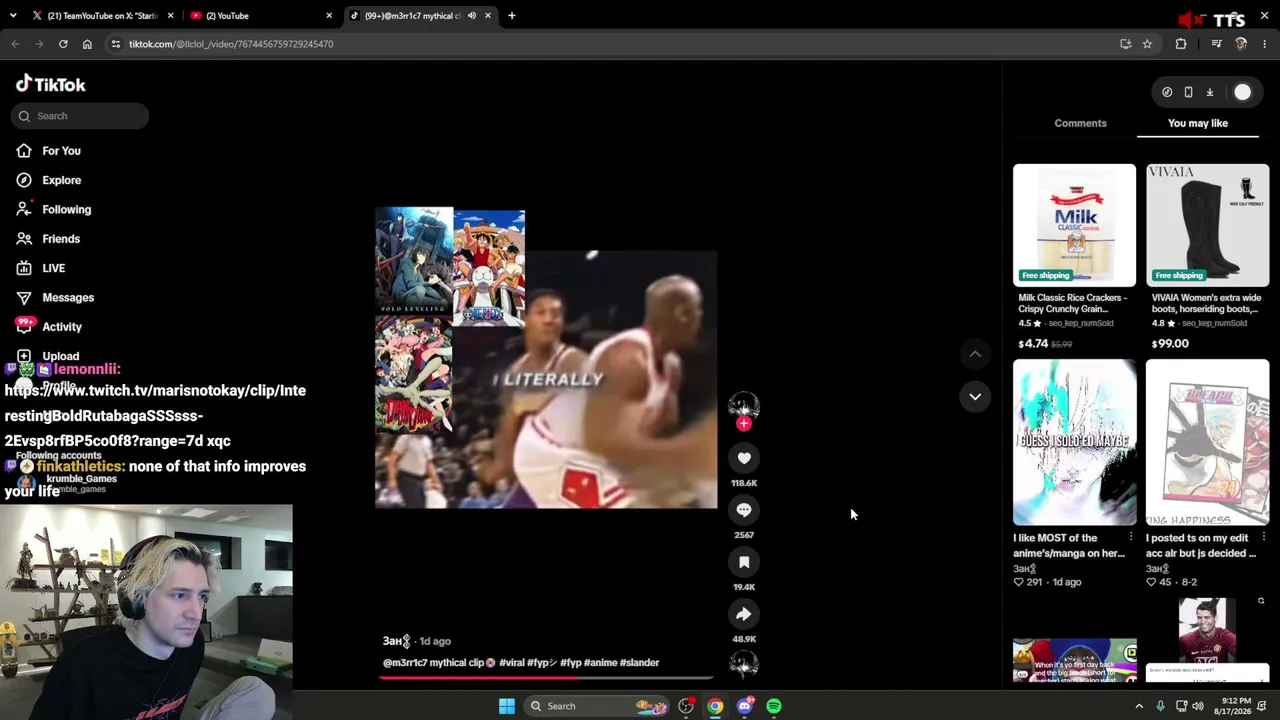Screen dimensions: 1280x720
Task: Switch to the (2) YouTube browser tab
Action: point(260,16)
